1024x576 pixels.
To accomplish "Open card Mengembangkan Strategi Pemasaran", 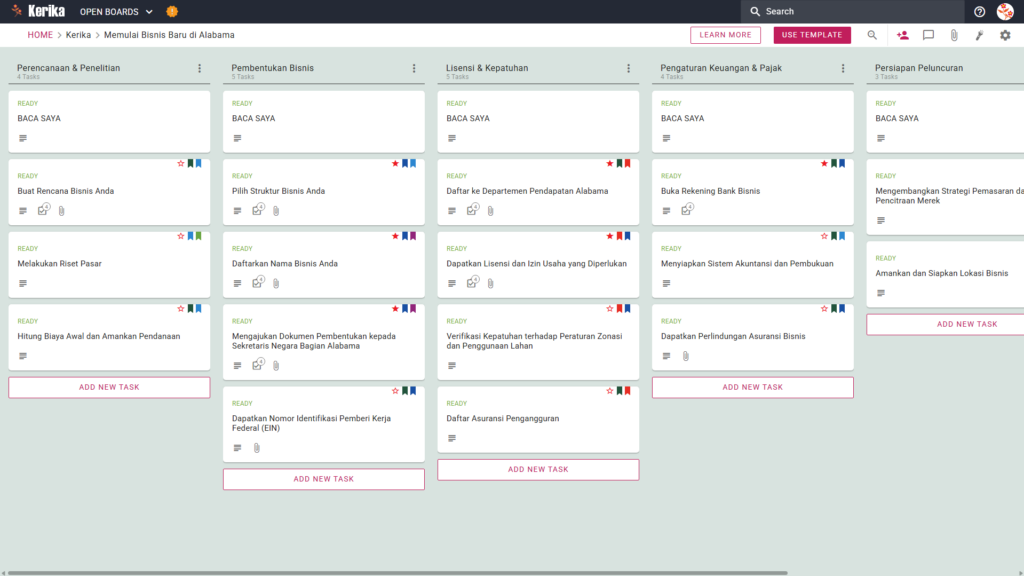I will [946, 197].
